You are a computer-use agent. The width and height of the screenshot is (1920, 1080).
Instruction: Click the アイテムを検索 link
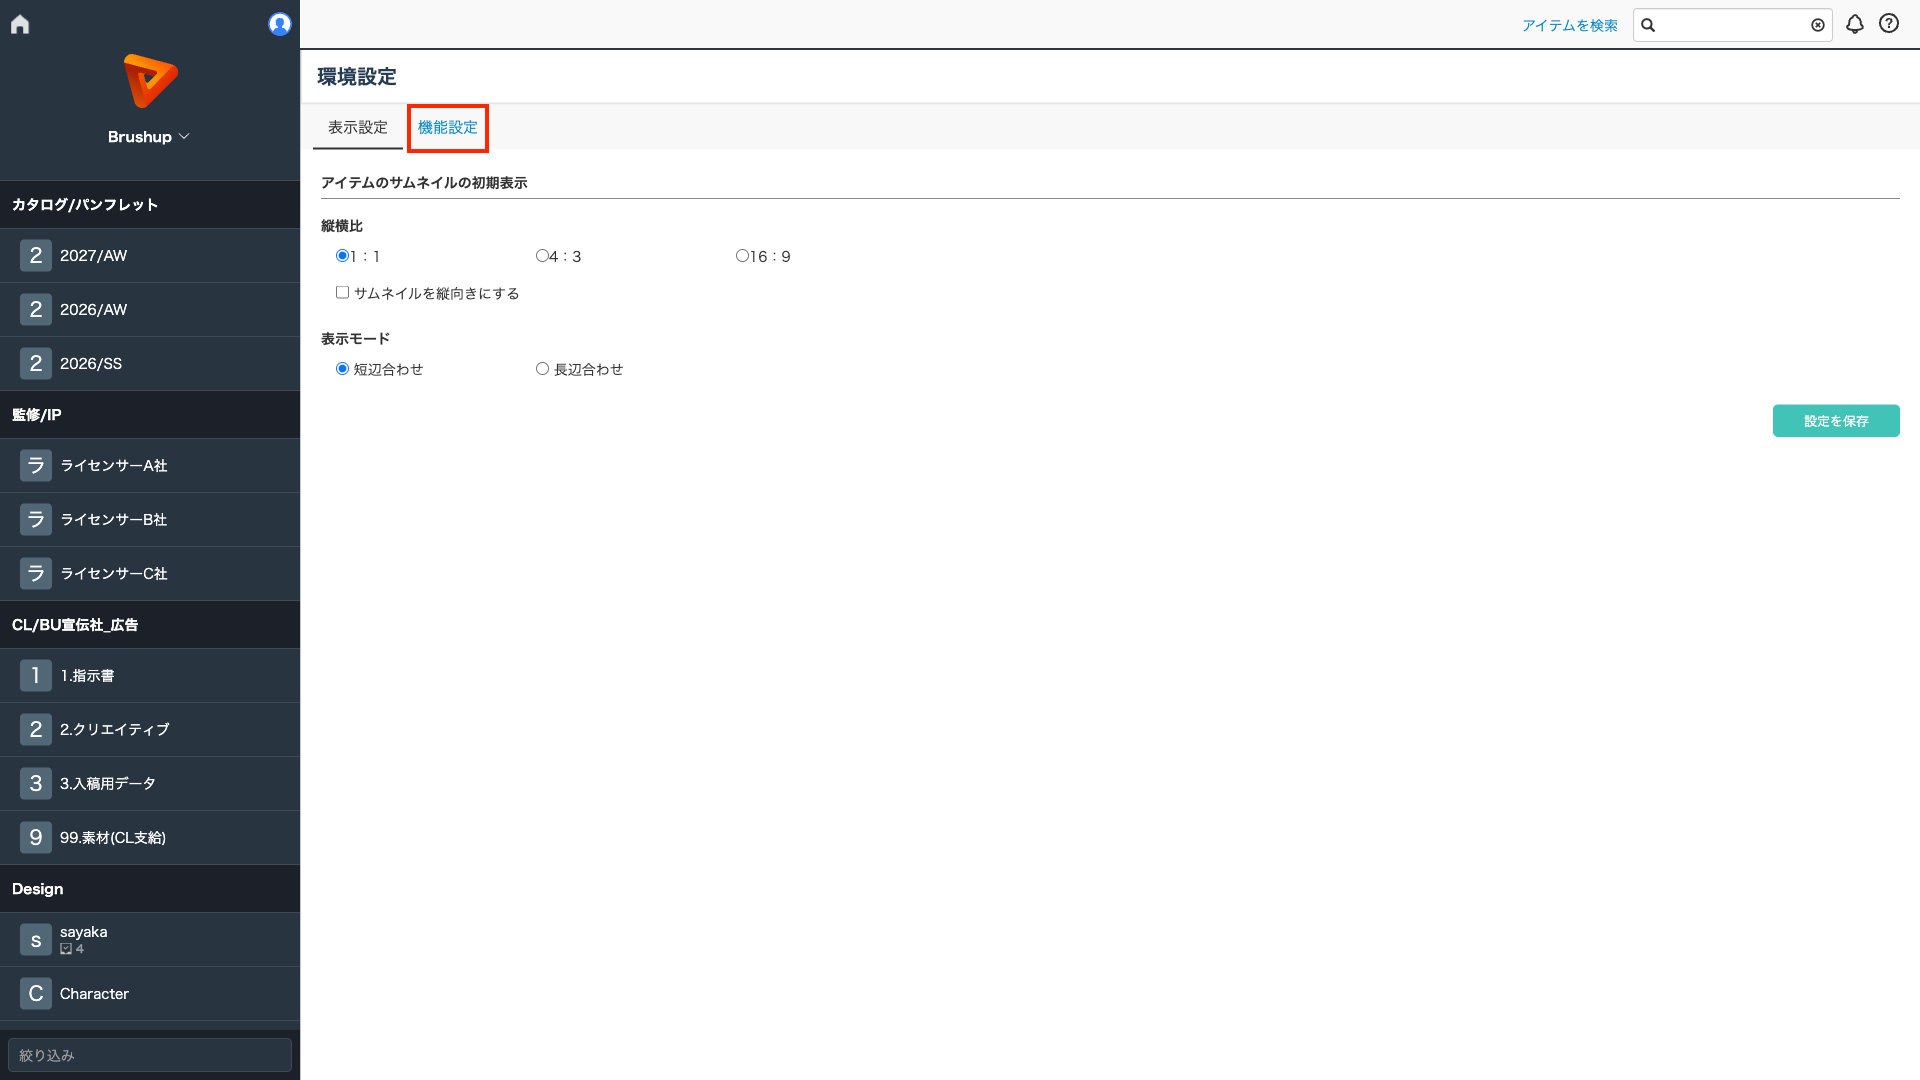(1569, 26)
